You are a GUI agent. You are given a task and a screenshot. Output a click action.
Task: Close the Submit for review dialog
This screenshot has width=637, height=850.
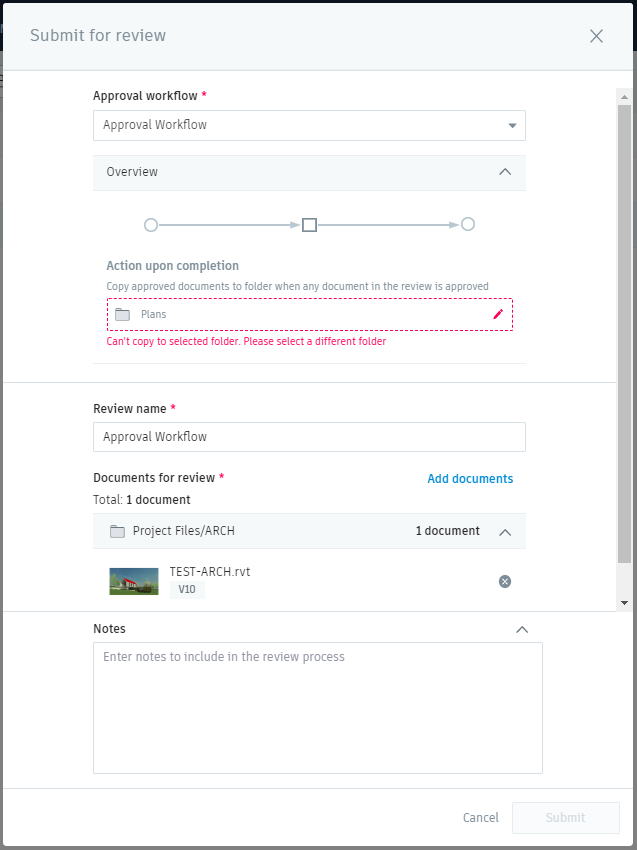[596, 36]
